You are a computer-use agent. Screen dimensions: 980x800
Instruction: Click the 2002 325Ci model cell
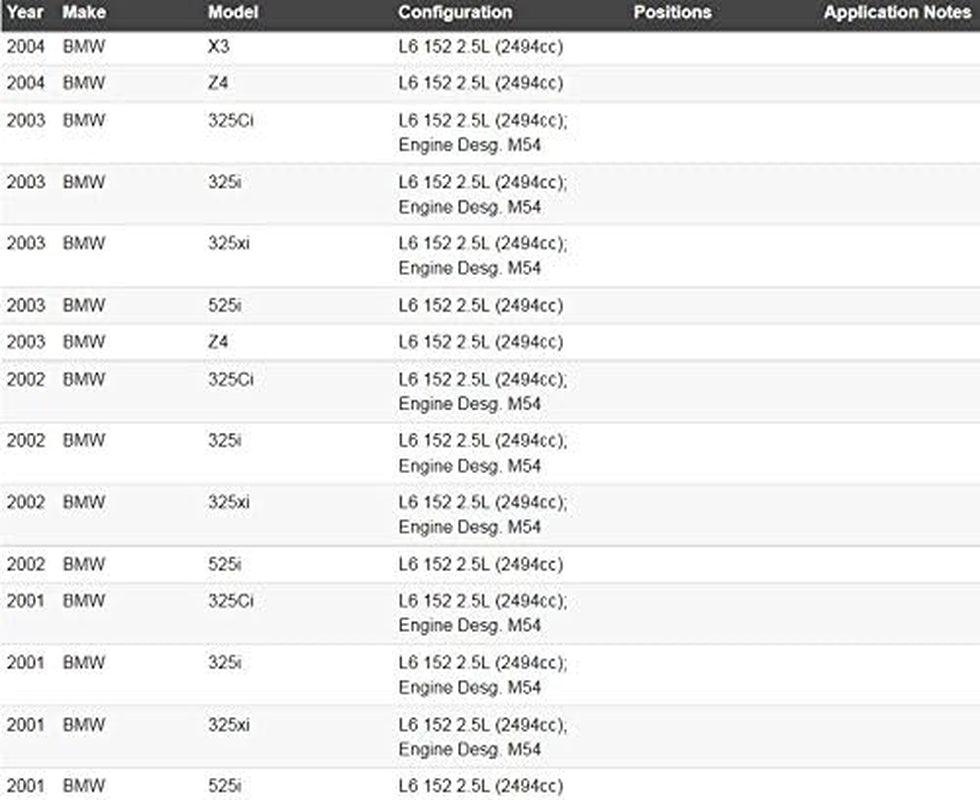point(231,380)
